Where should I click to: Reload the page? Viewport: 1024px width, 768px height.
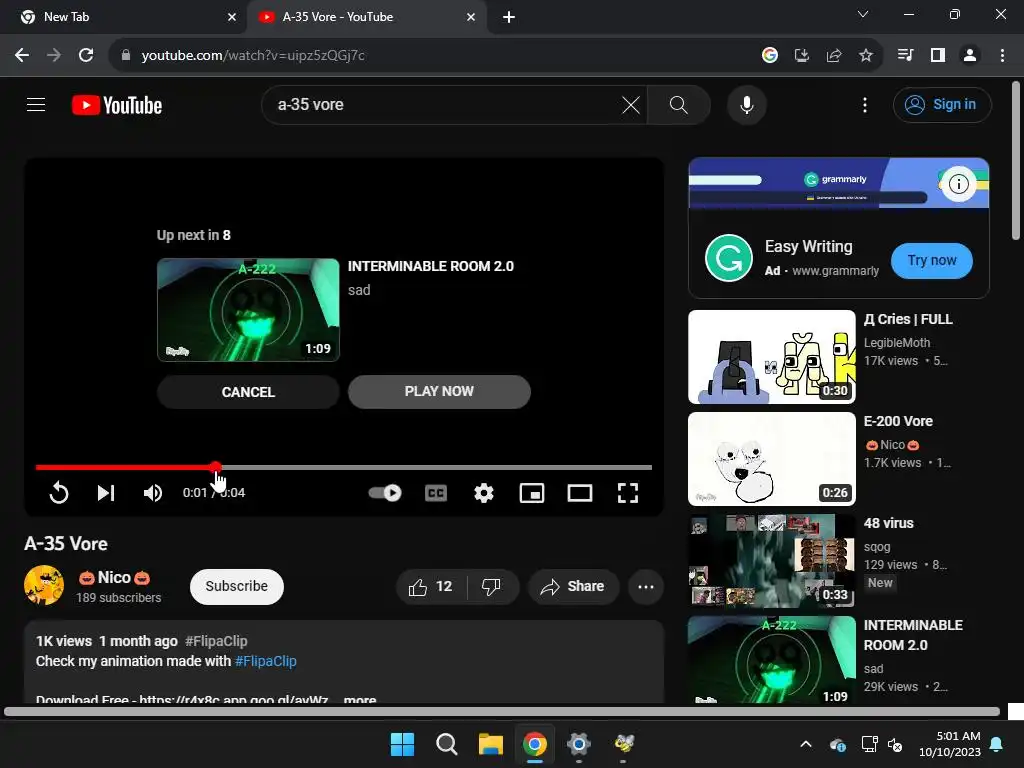point(86,55)
